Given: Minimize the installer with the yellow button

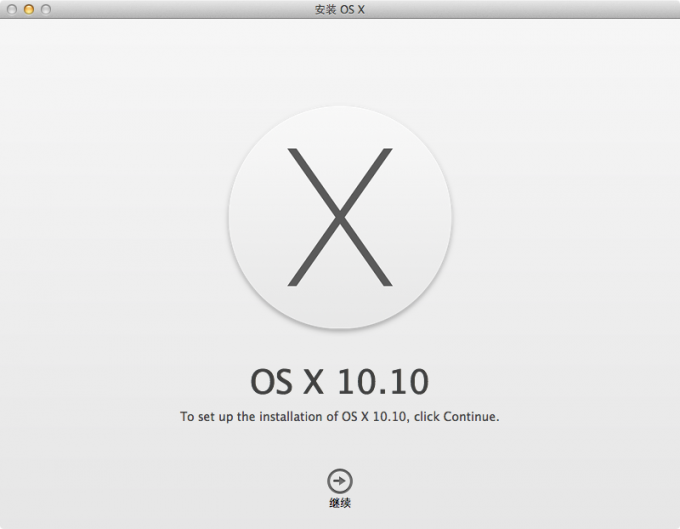Looking at the screenshot, I should pyautogui.click(x=29, y=9).
